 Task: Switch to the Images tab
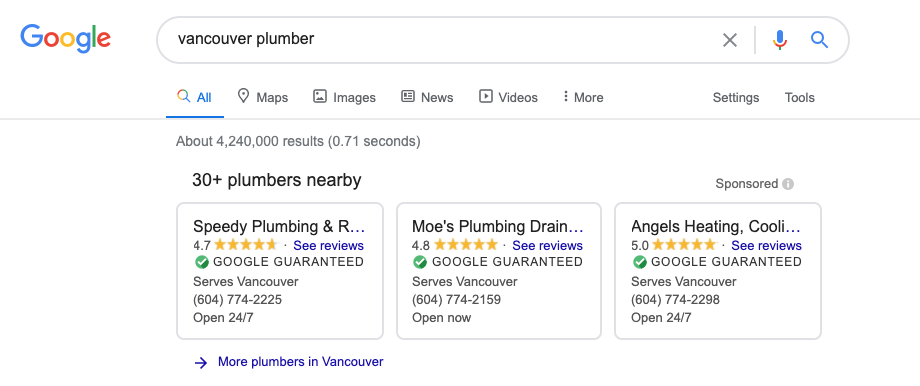point(344,97)
